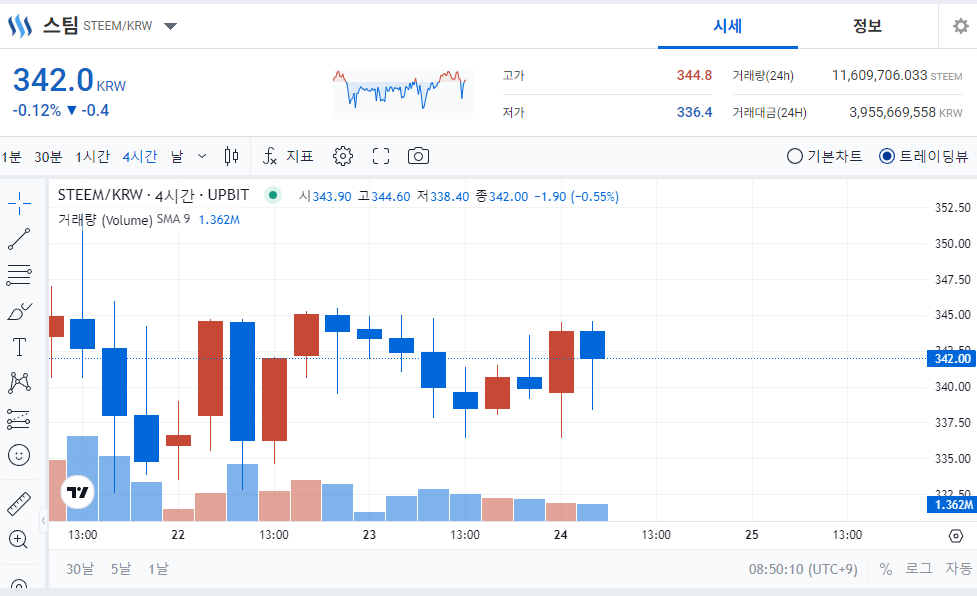Open timezone menu showing UTC+9 clock

[803, 569]
